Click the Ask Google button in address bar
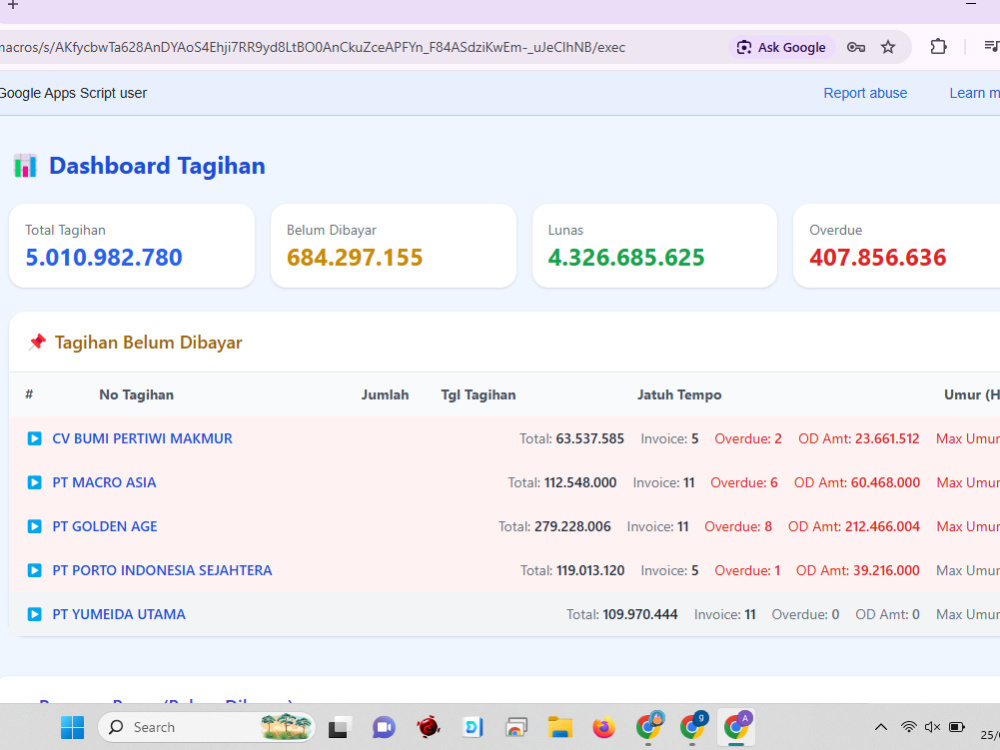The height and width of the screenshot is (750, 1000). [781, 47]
